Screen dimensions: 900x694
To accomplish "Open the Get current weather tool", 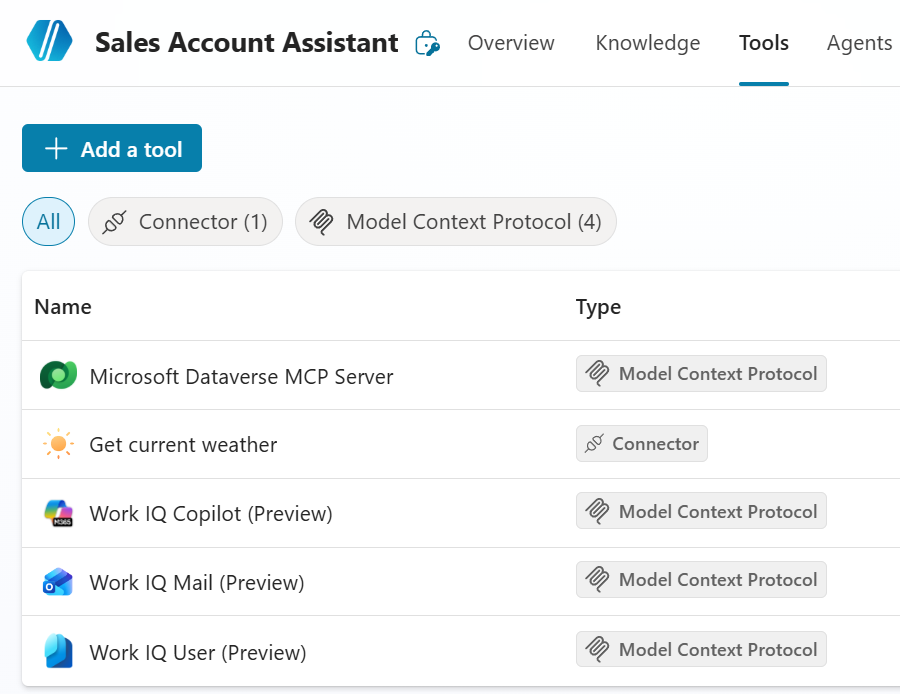I will click(183, 445).
